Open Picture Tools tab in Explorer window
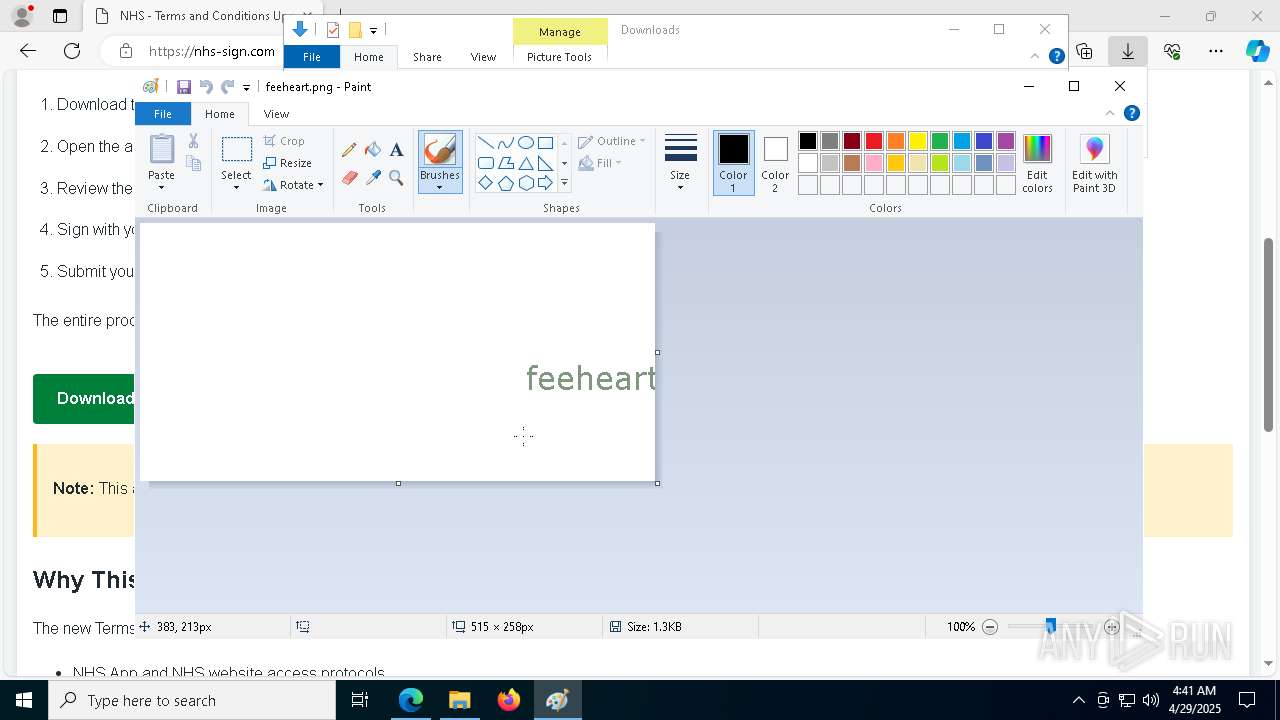1280x720 pixels. [x=559, y=57]
